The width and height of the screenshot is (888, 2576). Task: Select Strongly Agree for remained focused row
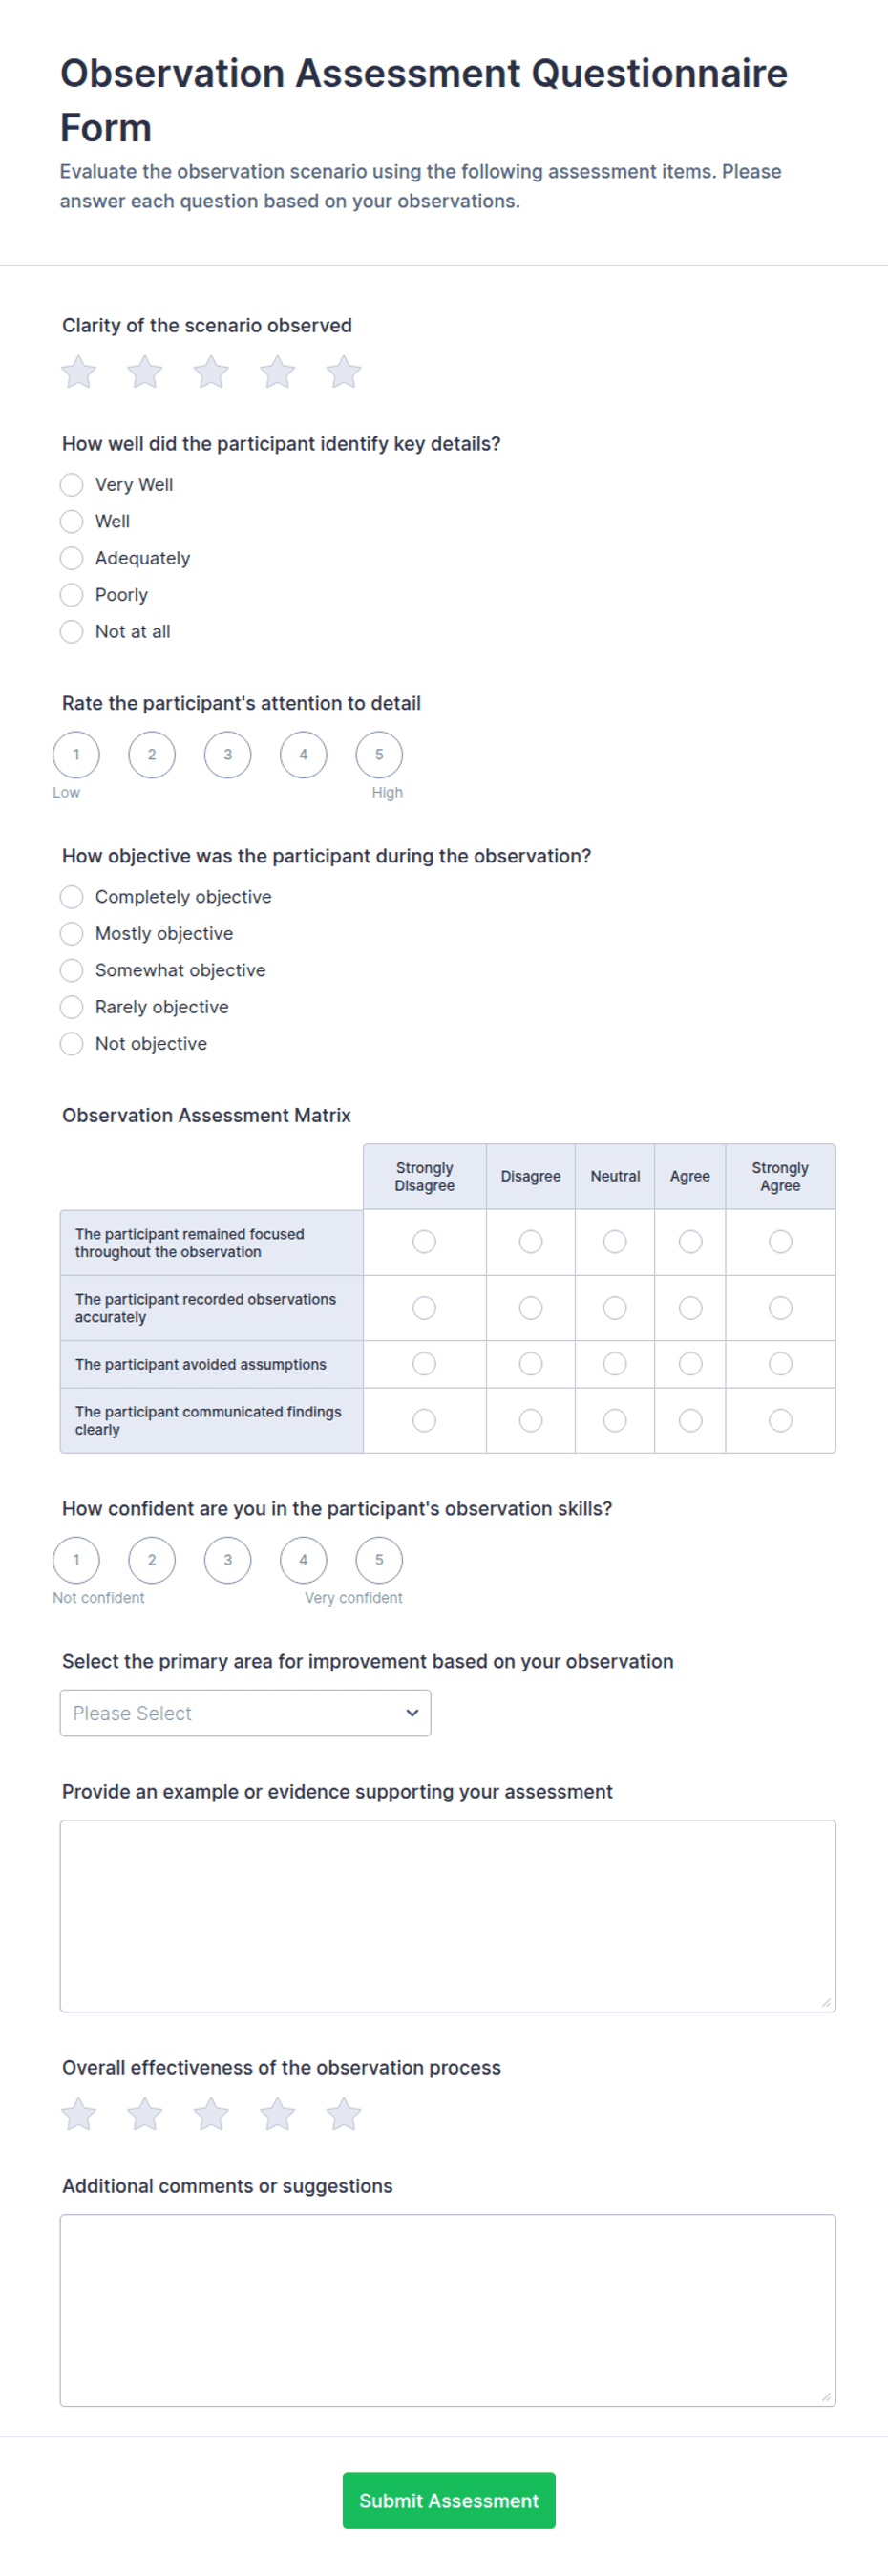(780, 1242)
